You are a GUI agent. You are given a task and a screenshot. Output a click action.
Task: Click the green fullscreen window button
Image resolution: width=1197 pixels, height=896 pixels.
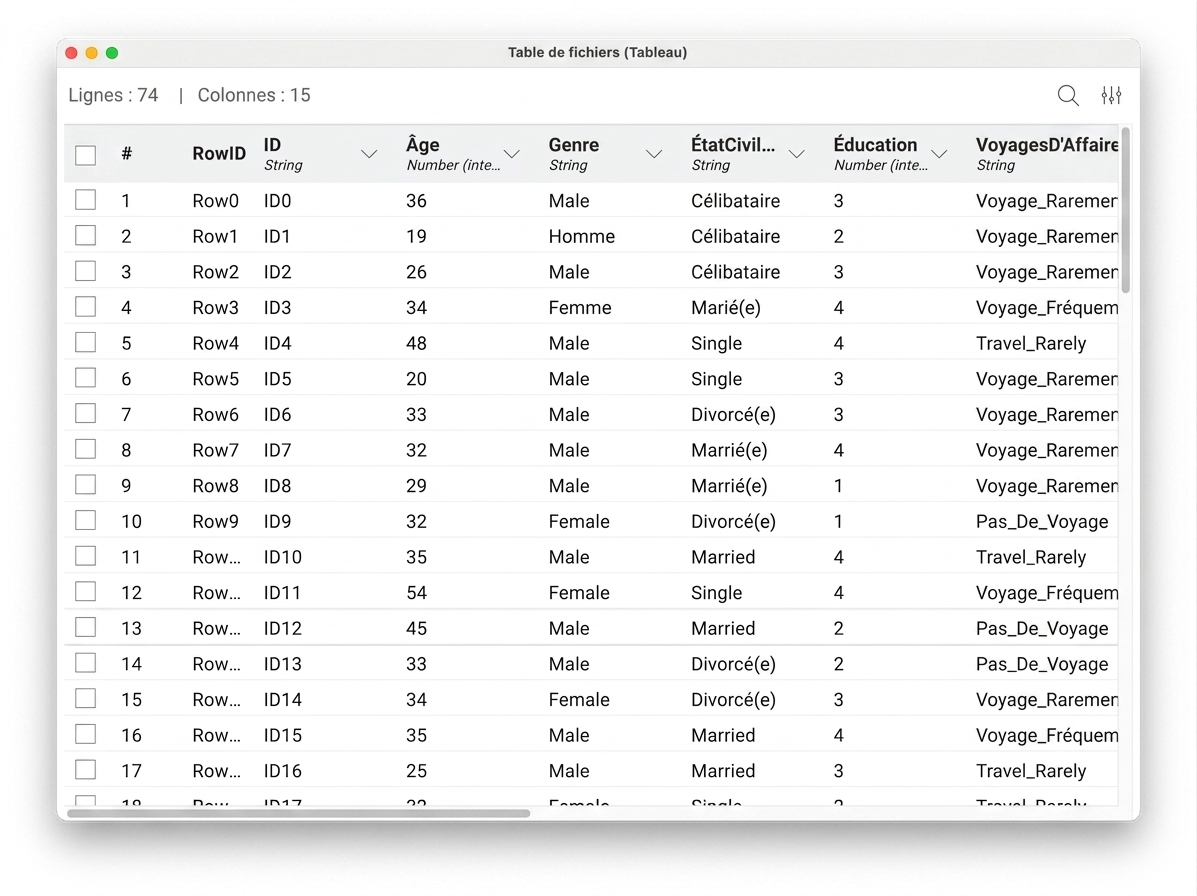pyautogui.click(x=112, y=53)
